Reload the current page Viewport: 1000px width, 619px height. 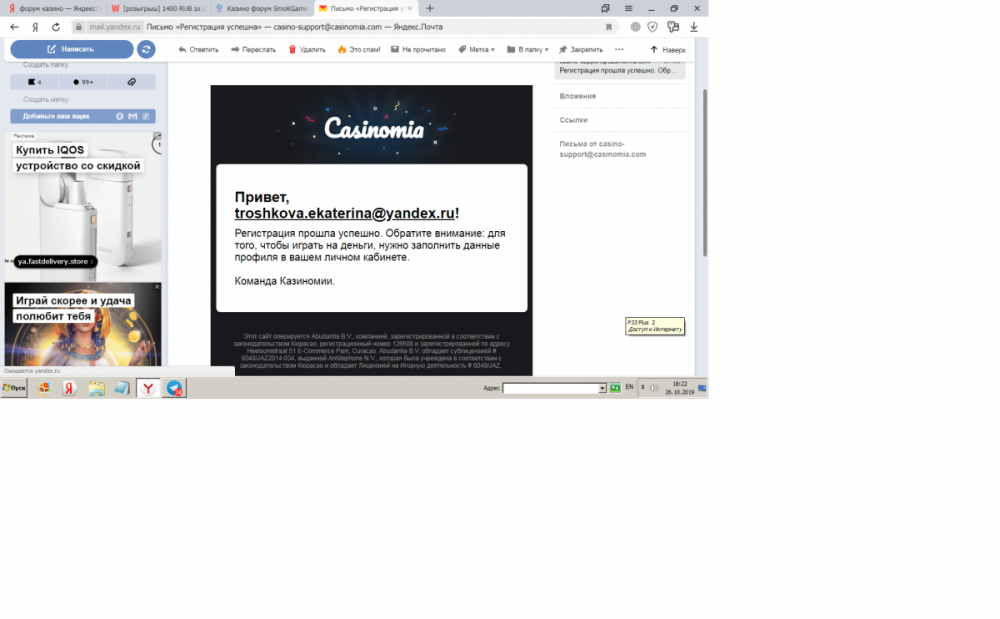pyautogui.click(x=56, y=27)
